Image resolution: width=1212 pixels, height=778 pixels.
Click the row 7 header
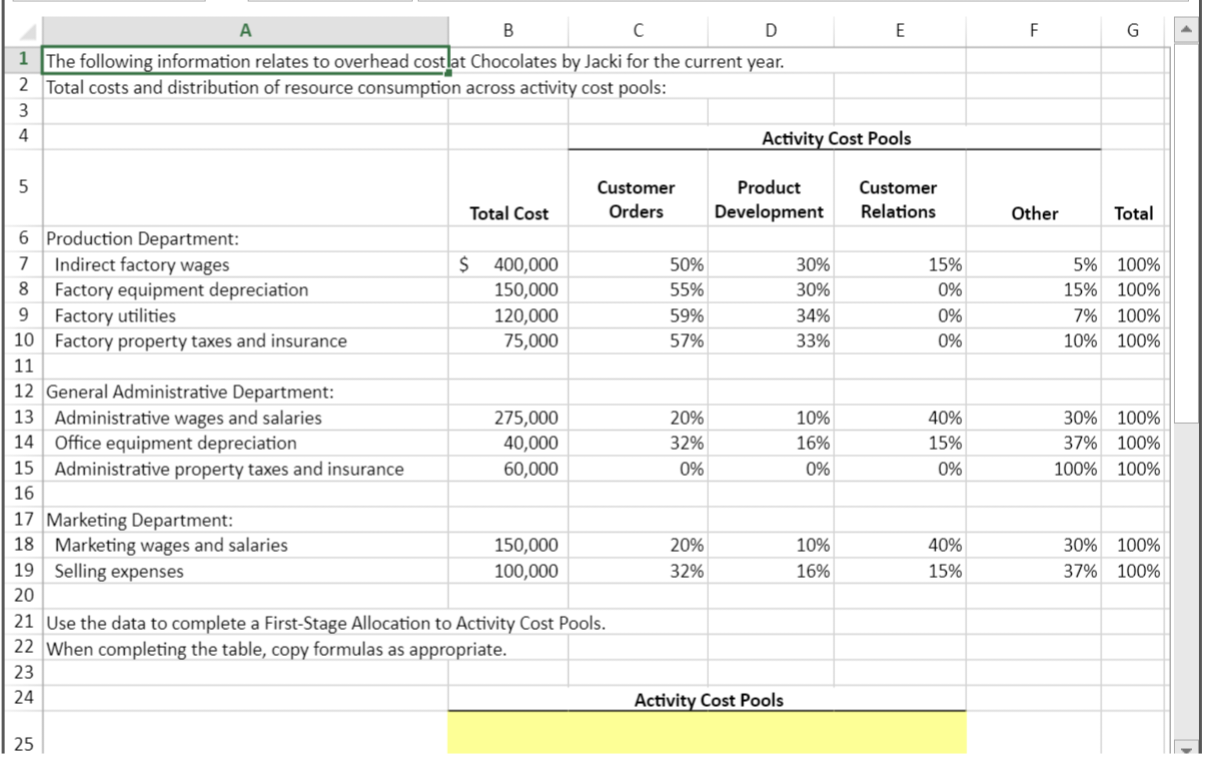point(26,265)
